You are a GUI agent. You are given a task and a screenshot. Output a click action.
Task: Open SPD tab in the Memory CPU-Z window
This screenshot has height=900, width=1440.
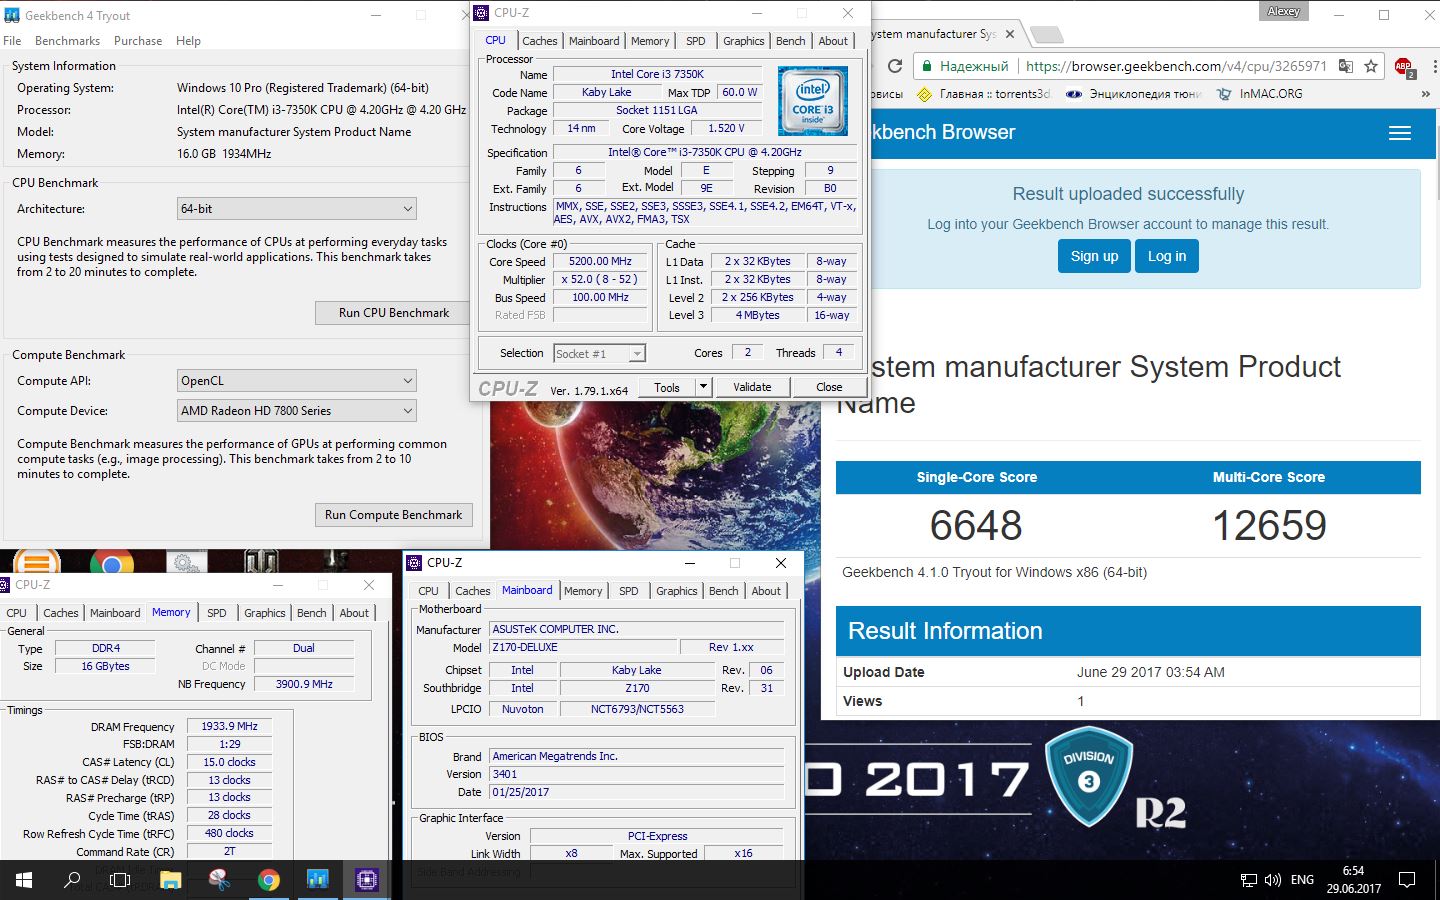point(217,613)
